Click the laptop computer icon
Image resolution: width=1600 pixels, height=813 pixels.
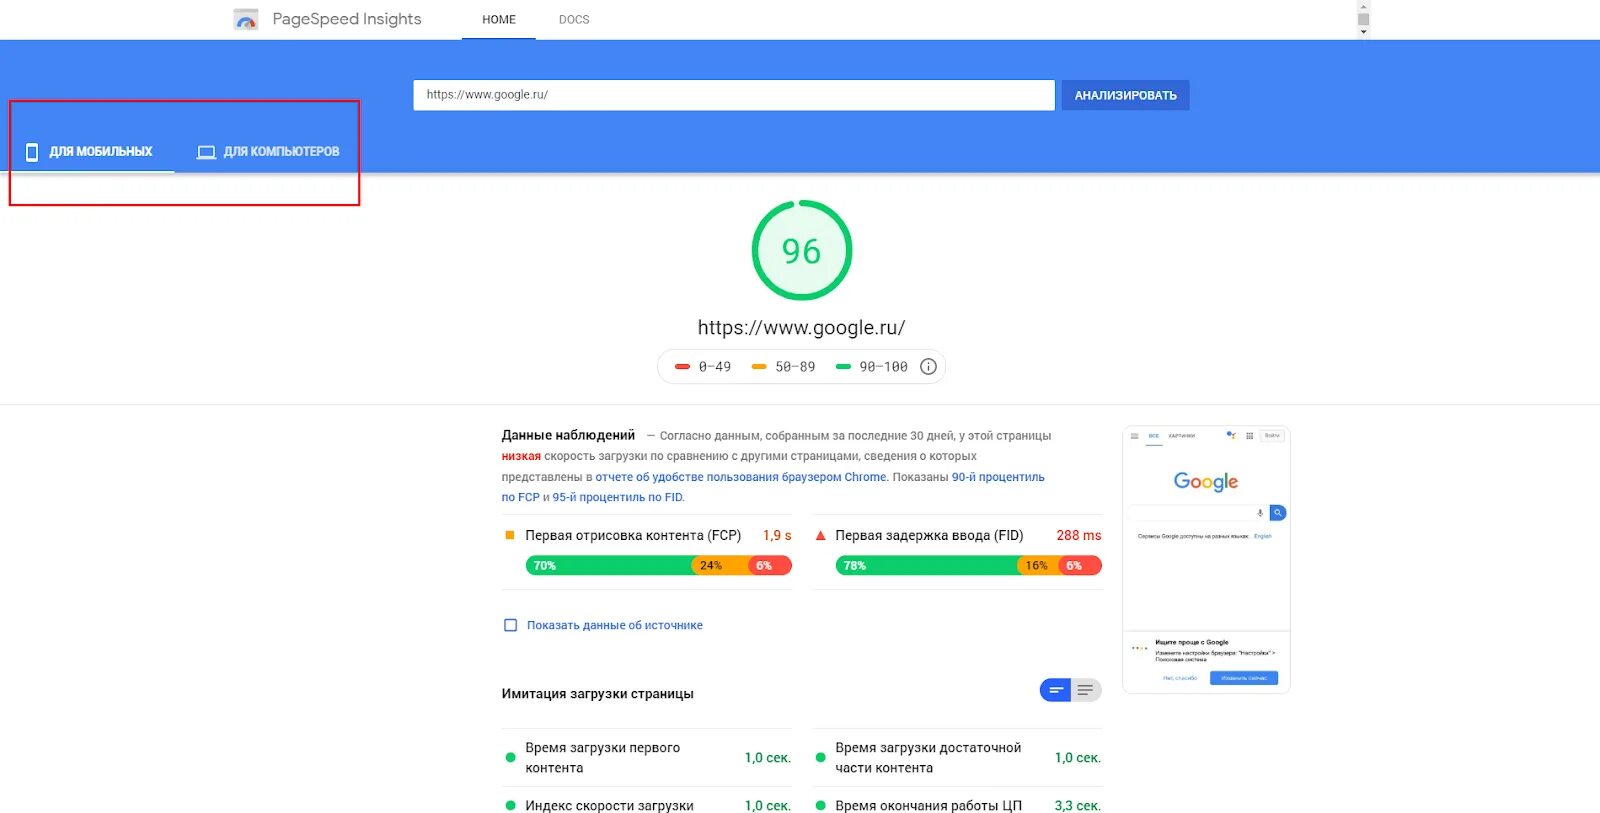click(x=206, y=152)
